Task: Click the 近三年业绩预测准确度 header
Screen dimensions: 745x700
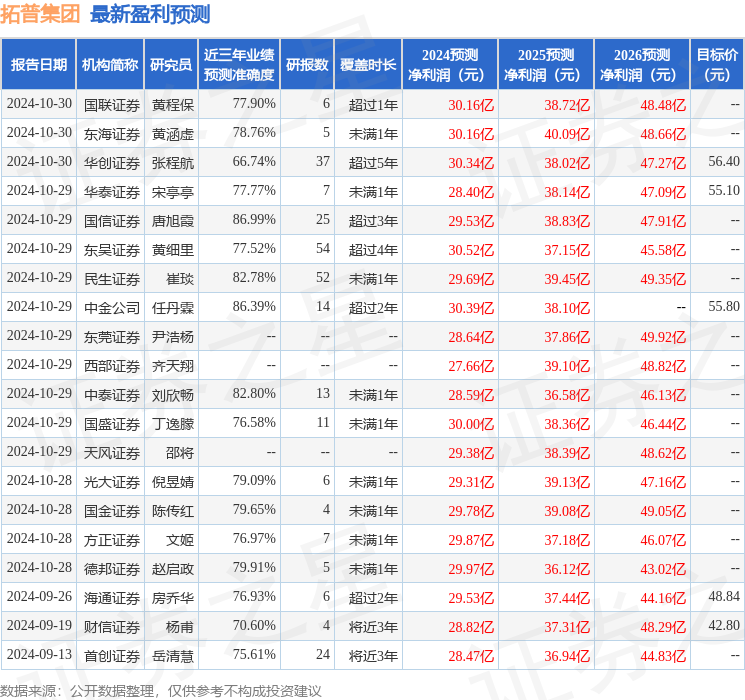Action: point(239,64)
